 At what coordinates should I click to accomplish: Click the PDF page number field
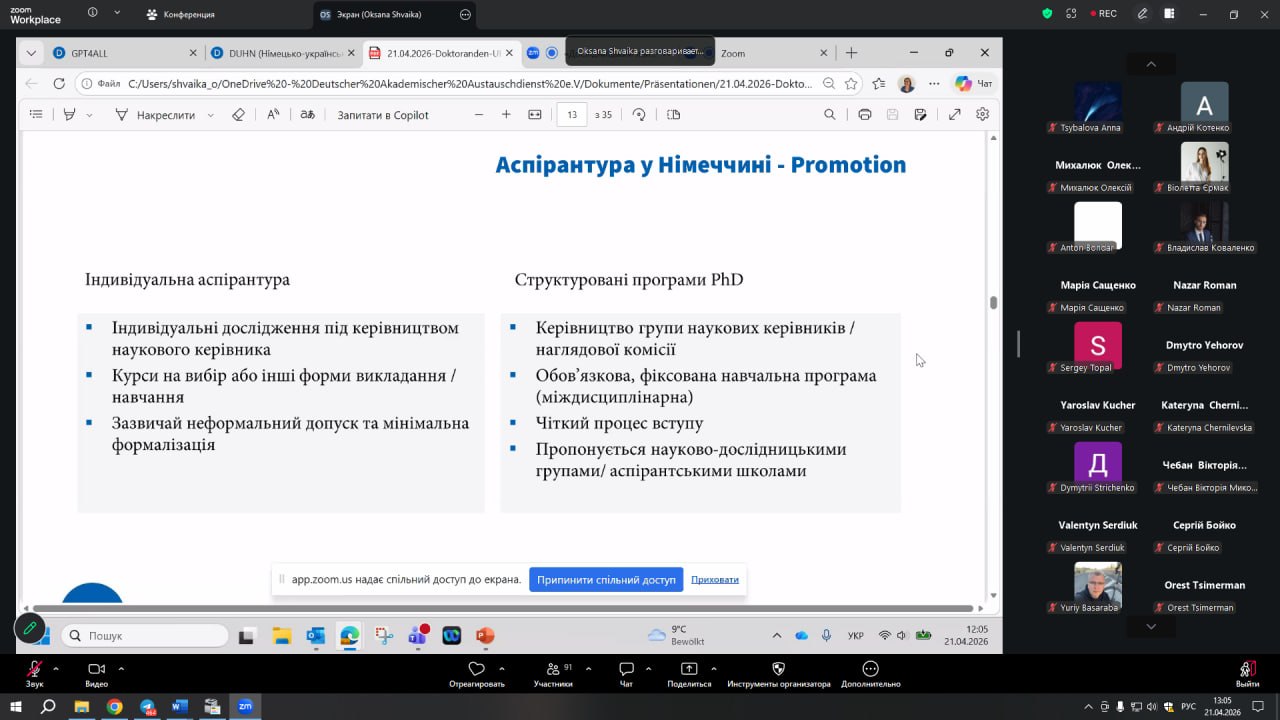(572, 115)
